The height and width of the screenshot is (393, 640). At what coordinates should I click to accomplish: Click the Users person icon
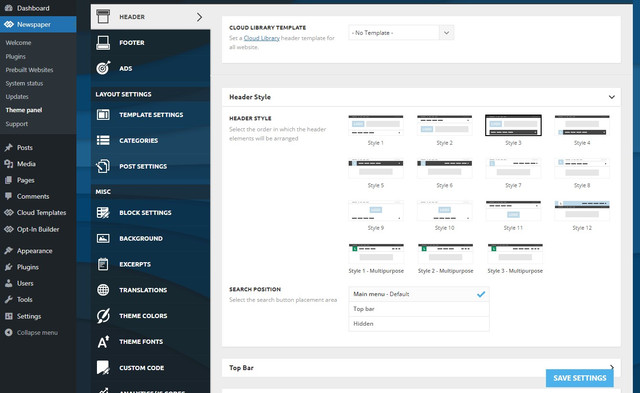[x=9, y=283]
